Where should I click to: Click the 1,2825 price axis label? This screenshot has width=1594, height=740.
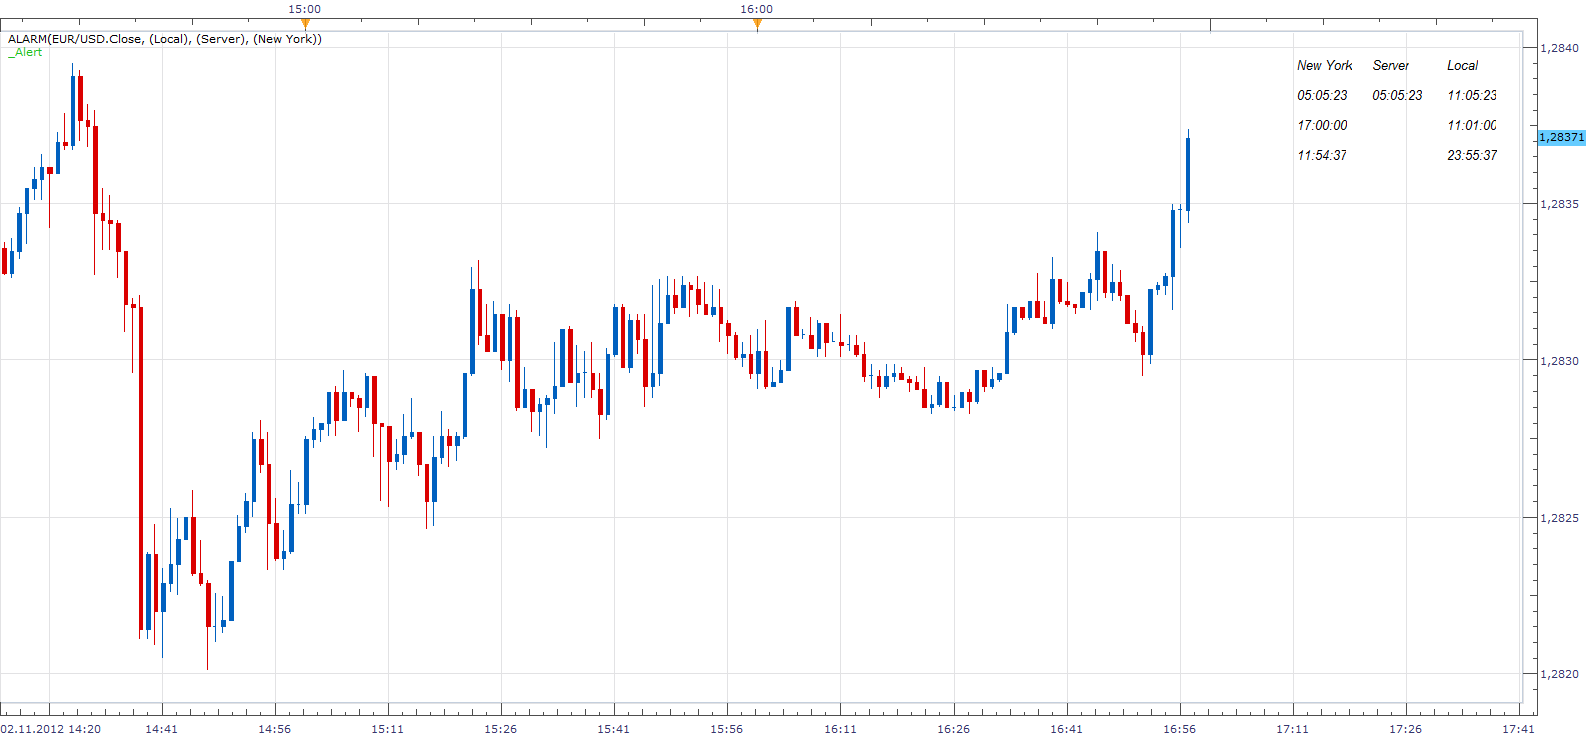click(x=1559, y=518)
